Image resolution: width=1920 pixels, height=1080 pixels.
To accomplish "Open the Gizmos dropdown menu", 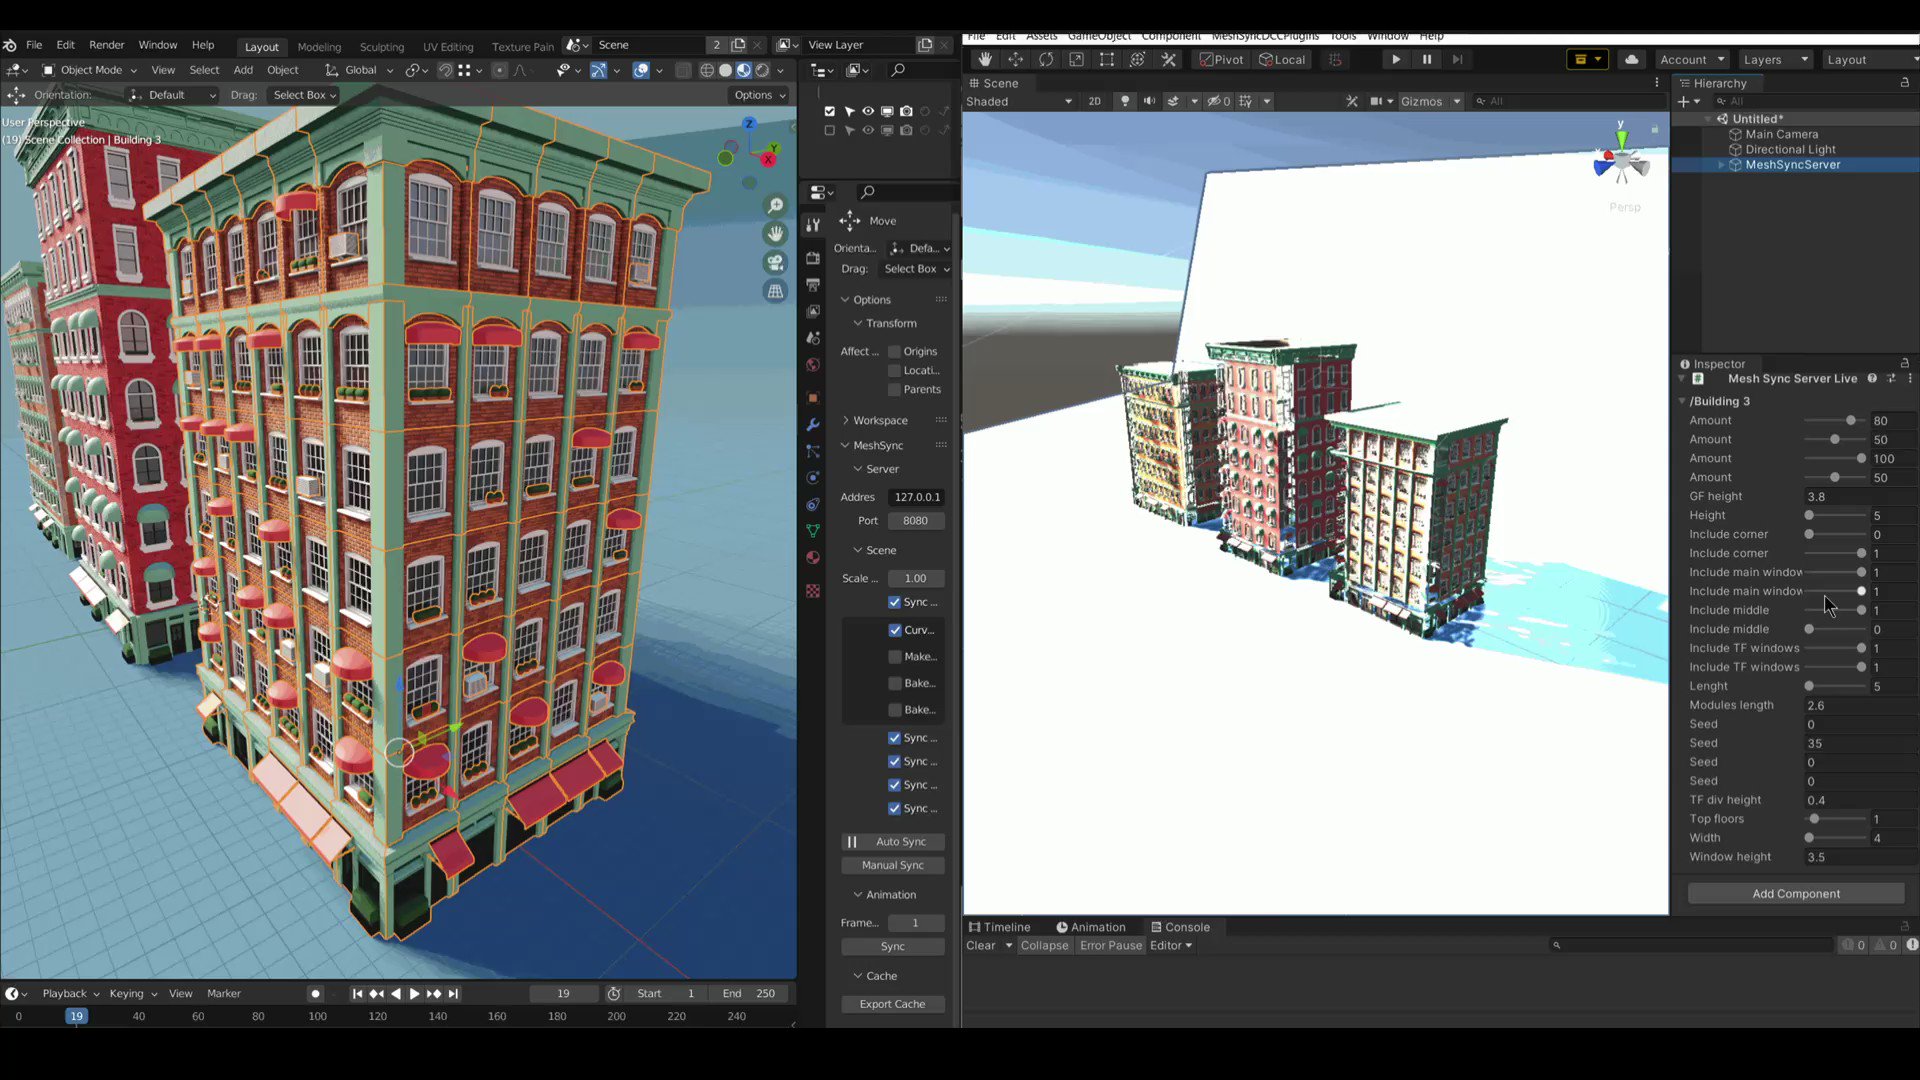I will tap(1430, 101).
